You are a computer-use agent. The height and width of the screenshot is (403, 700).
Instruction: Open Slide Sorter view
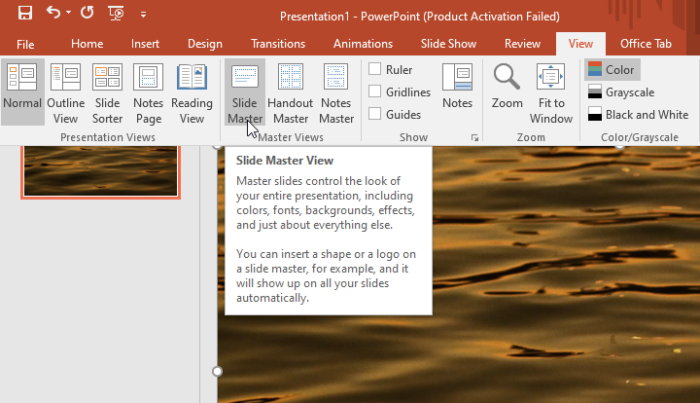pos(107,92)
